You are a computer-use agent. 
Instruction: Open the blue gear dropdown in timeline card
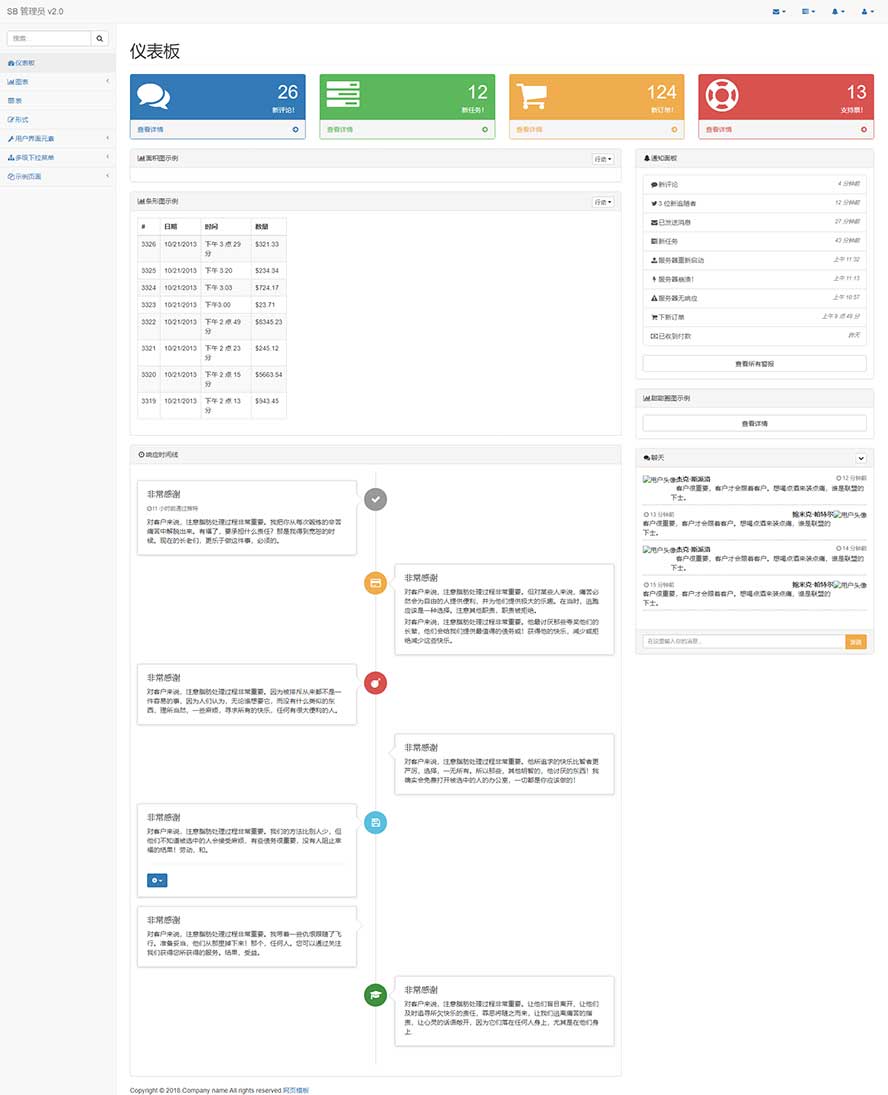pyautogui.click(x=157, y=880)
